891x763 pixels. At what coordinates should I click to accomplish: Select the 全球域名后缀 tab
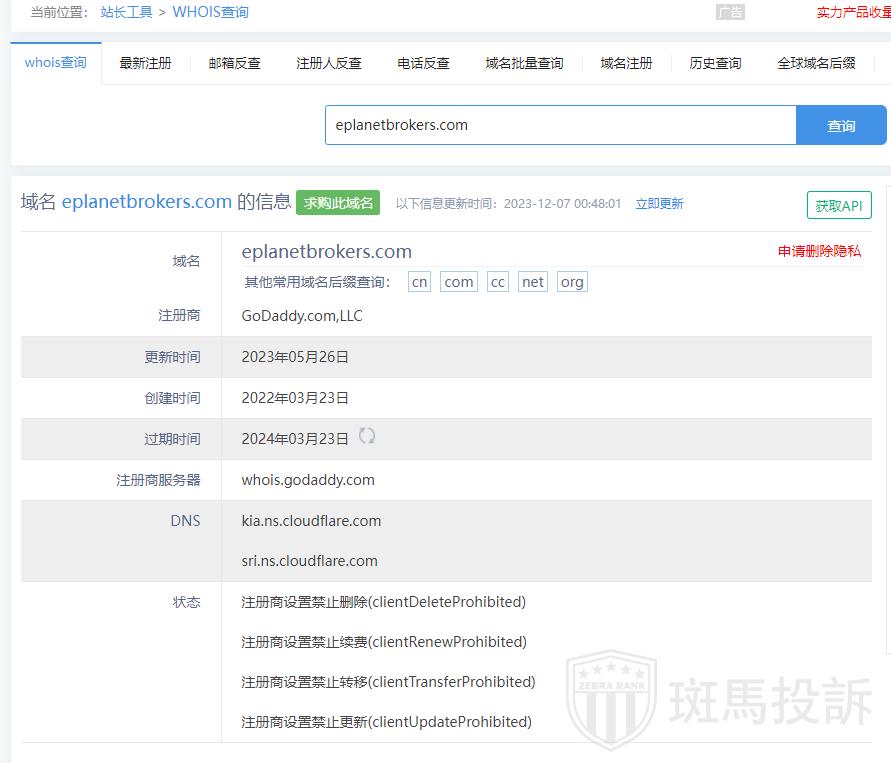[816, 63]
